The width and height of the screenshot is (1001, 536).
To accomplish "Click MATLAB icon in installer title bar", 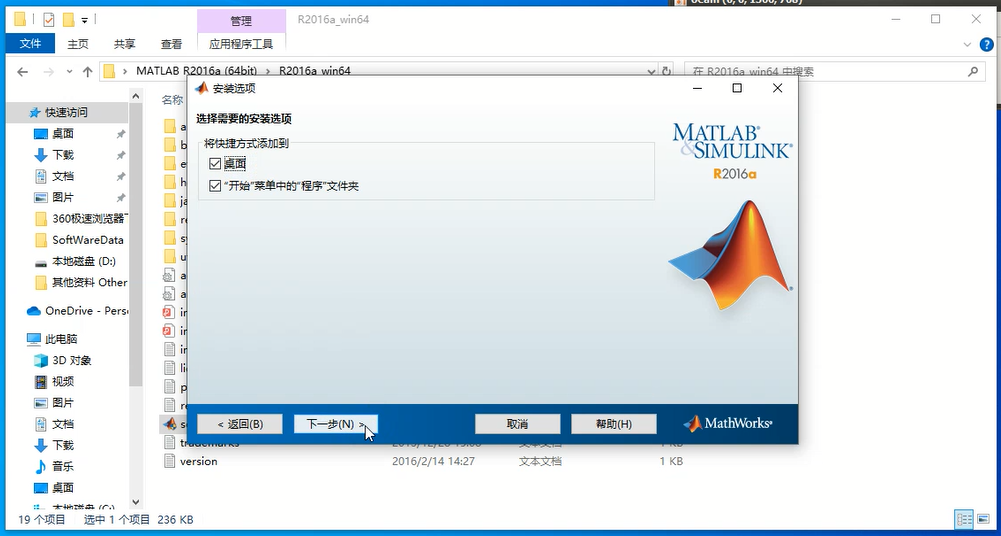I will coord(202,88).
